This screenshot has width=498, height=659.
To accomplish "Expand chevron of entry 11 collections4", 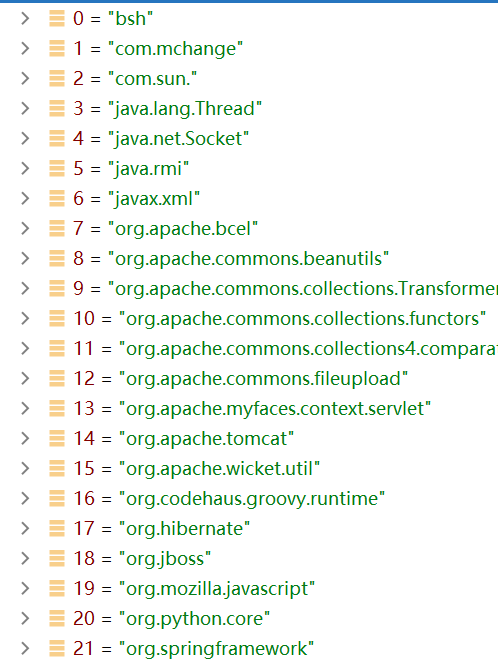I will tap(25, 348).
